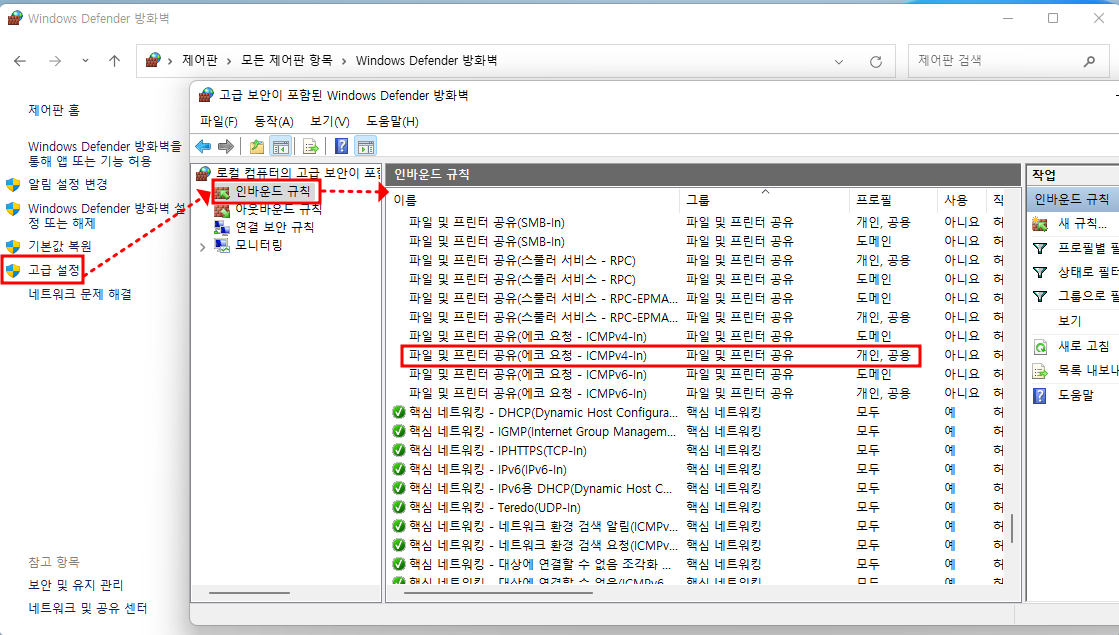Click the 아웃바운드 규칙 tree icon
The width and height of the screenshot is (1119, 635).
tap(222, 210)
